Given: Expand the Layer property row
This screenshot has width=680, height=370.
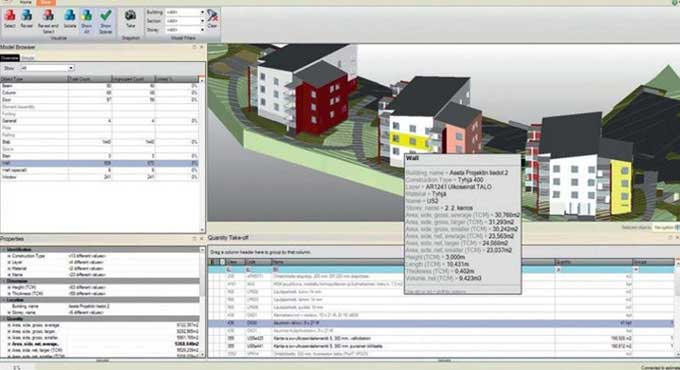Looking at the screenshot, I should pyautogui.click(x=9, y=262).
